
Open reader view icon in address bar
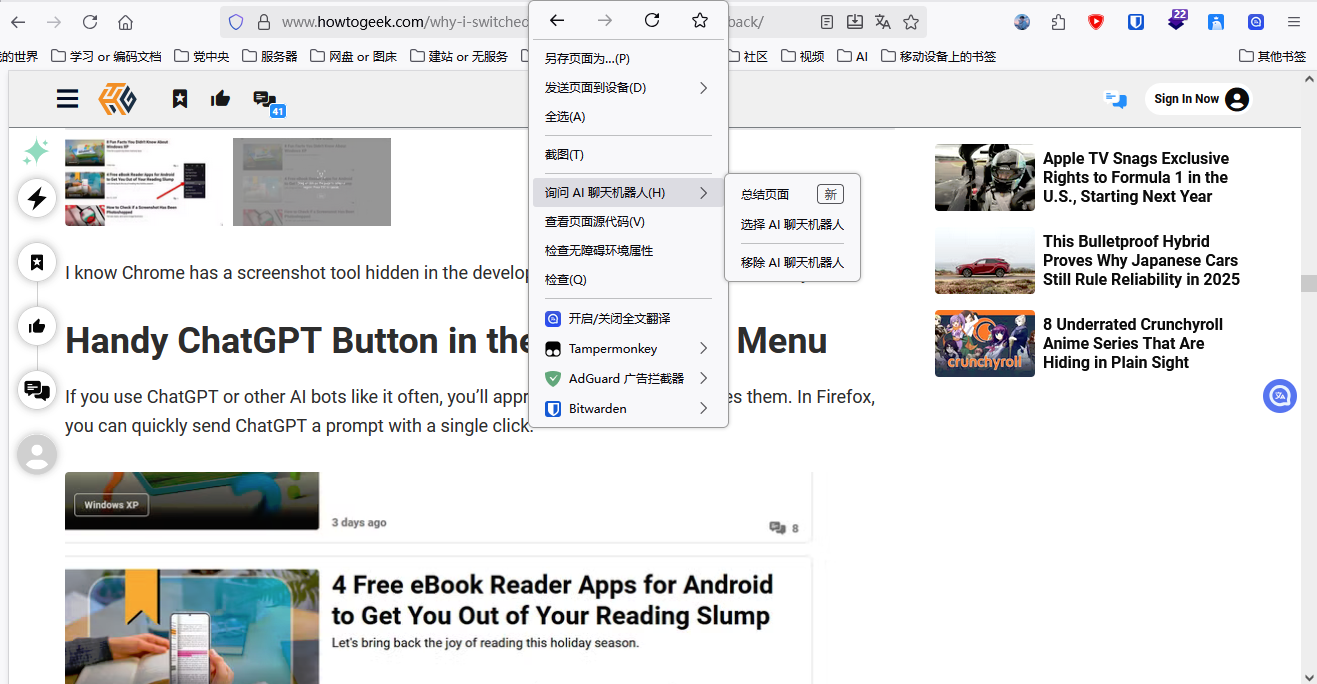pos(827,22)
